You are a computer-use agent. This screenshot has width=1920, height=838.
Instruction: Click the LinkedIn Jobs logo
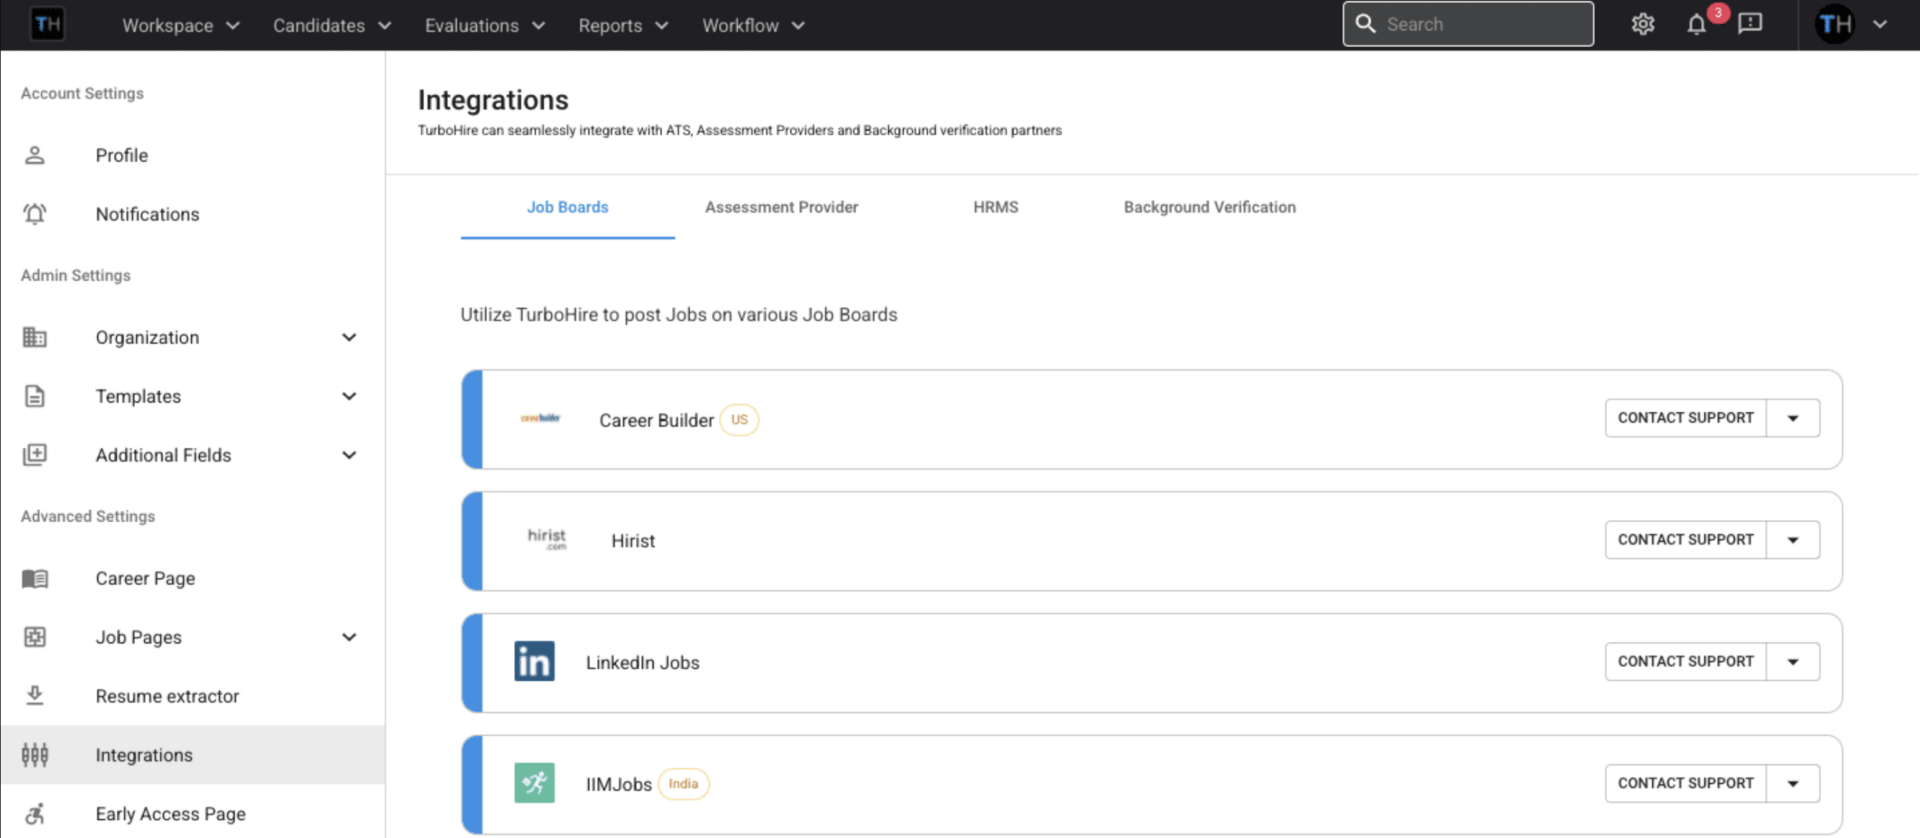534,662
